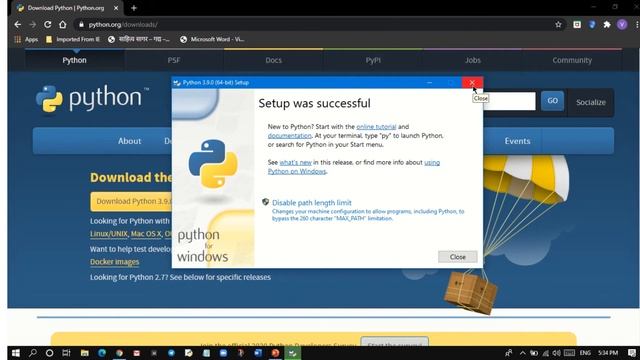Screen dimensions: 640x360
Task: Open Microsoft Edge from taskbar
Action: [x=102, y=353]
